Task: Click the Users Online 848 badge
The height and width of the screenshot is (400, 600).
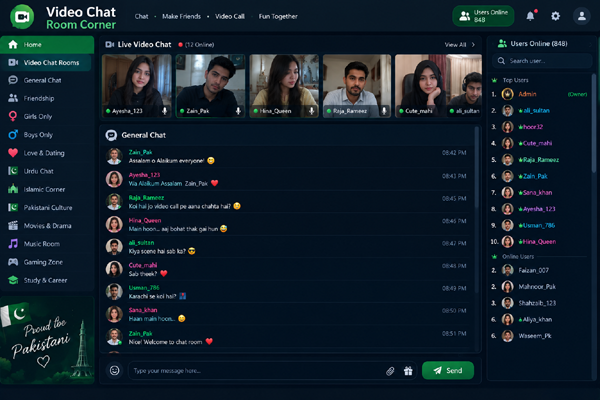Action: (483, 16)
